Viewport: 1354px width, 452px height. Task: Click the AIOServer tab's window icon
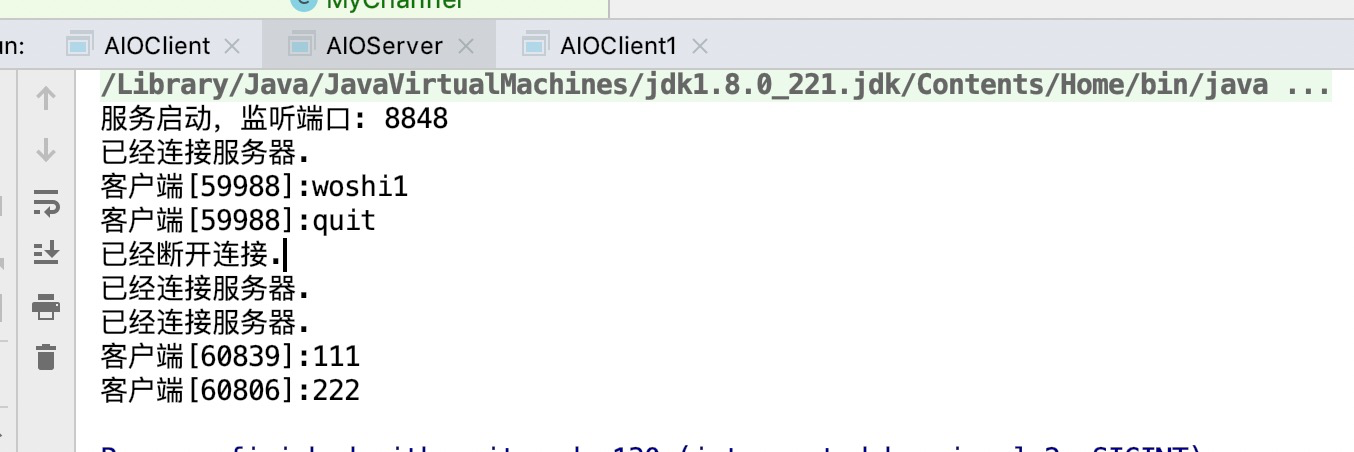tap(300, 45)
